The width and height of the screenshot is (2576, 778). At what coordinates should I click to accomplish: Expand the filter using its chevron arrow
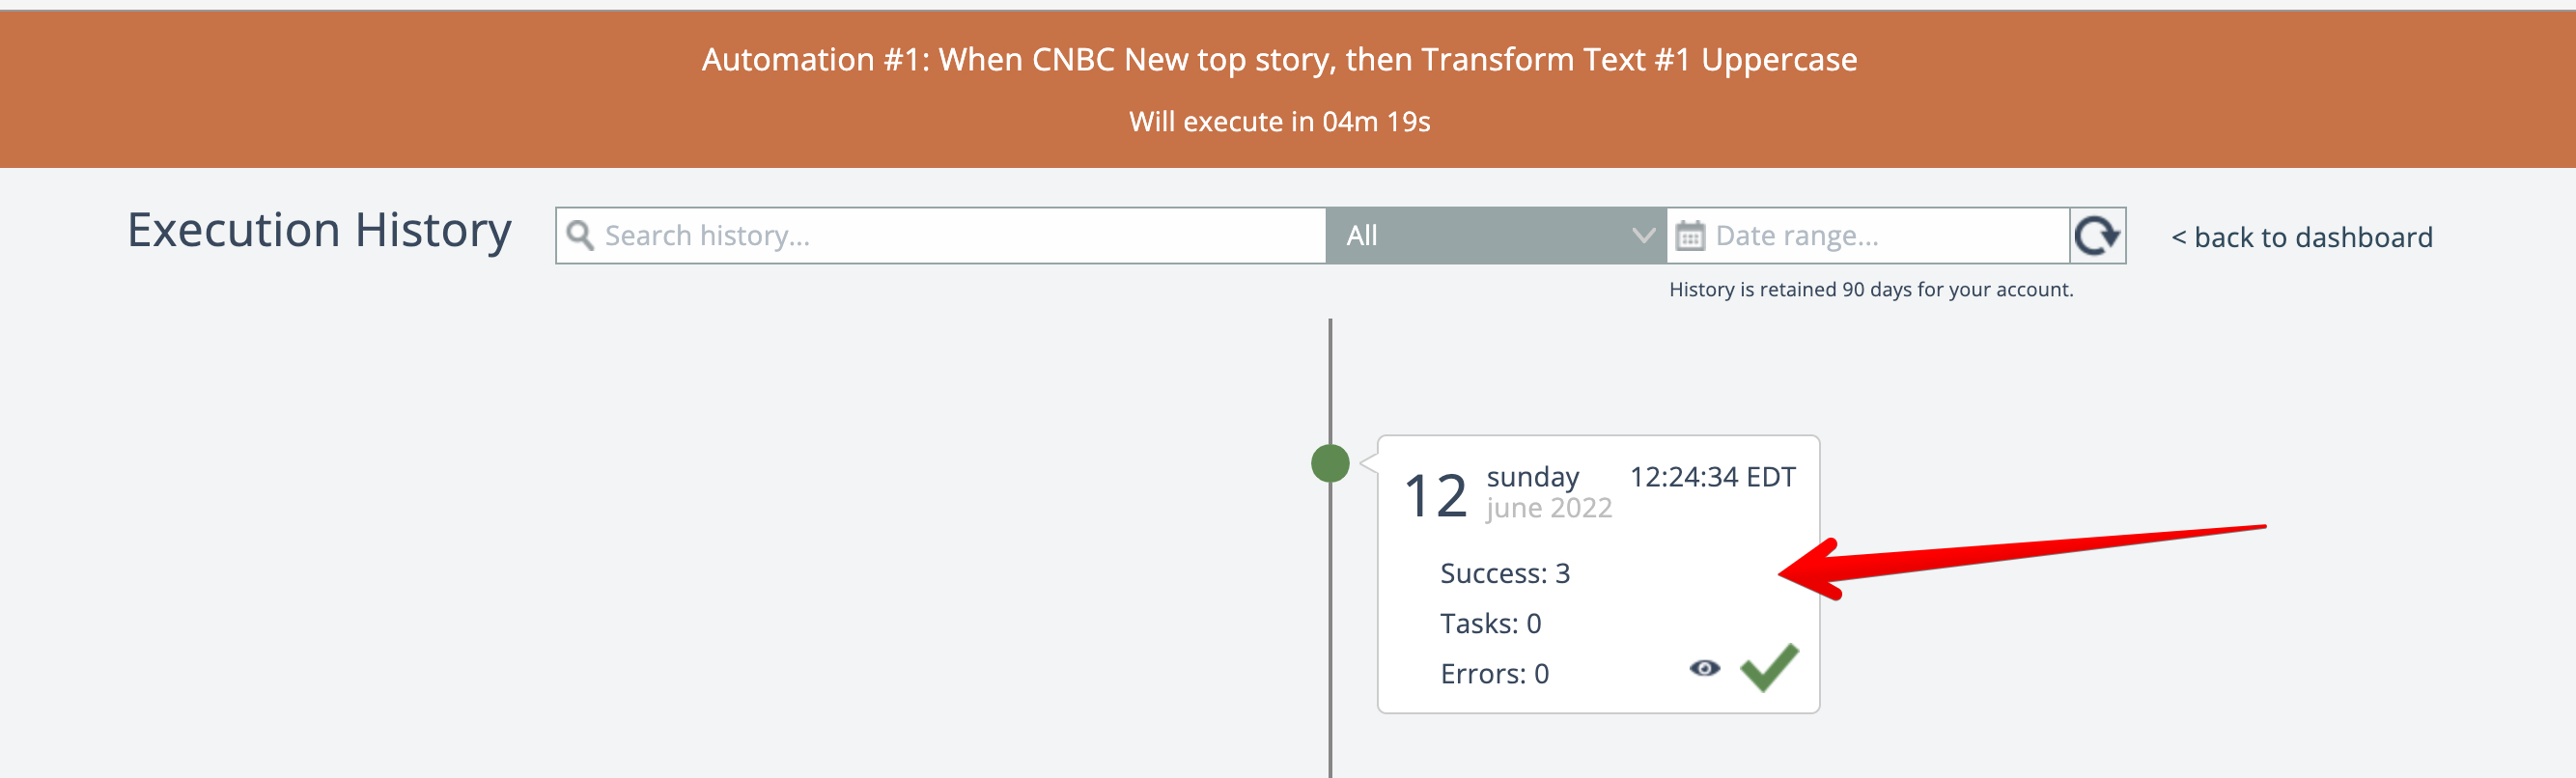1642,236
